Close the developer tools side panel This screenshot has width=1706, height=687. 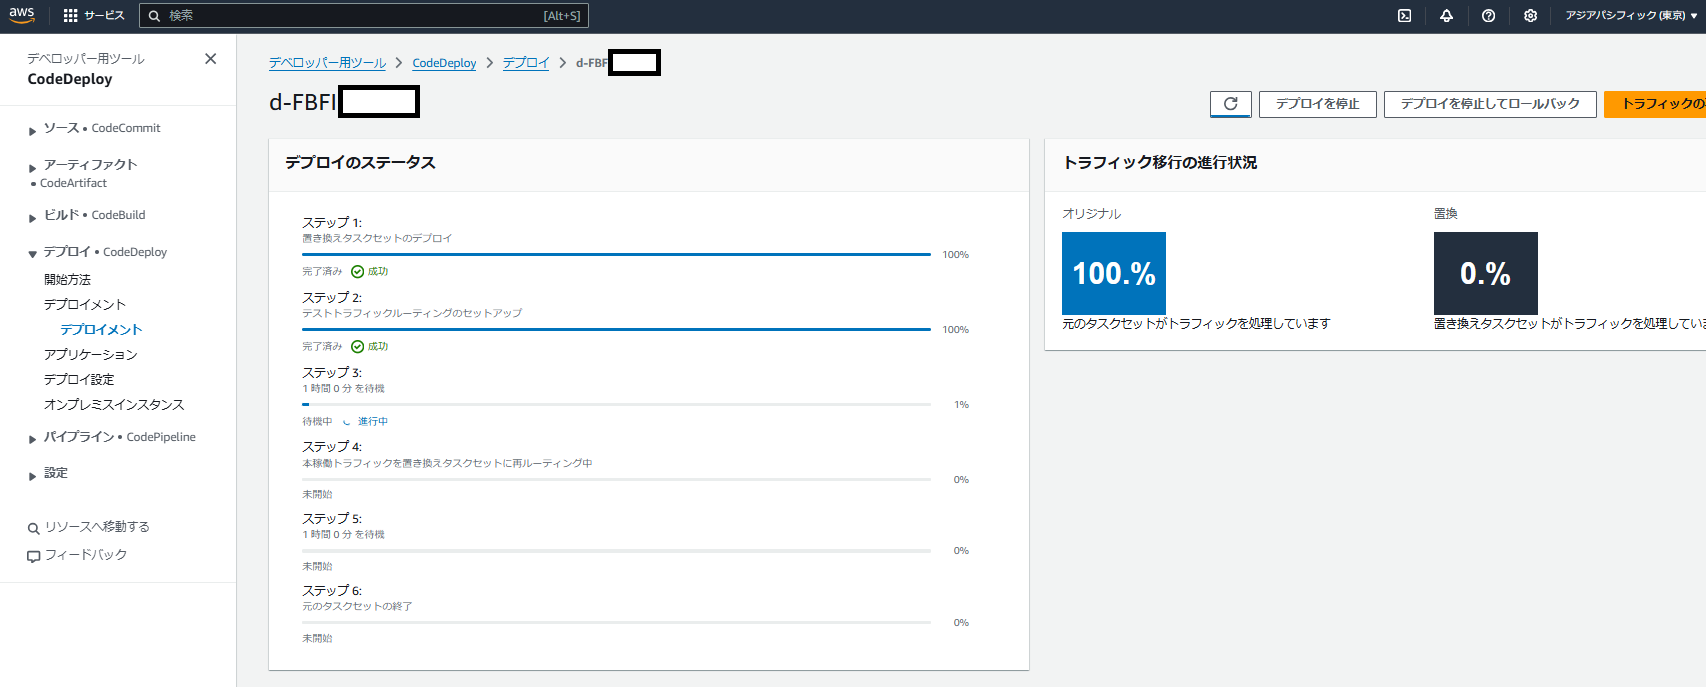[210, 59]
